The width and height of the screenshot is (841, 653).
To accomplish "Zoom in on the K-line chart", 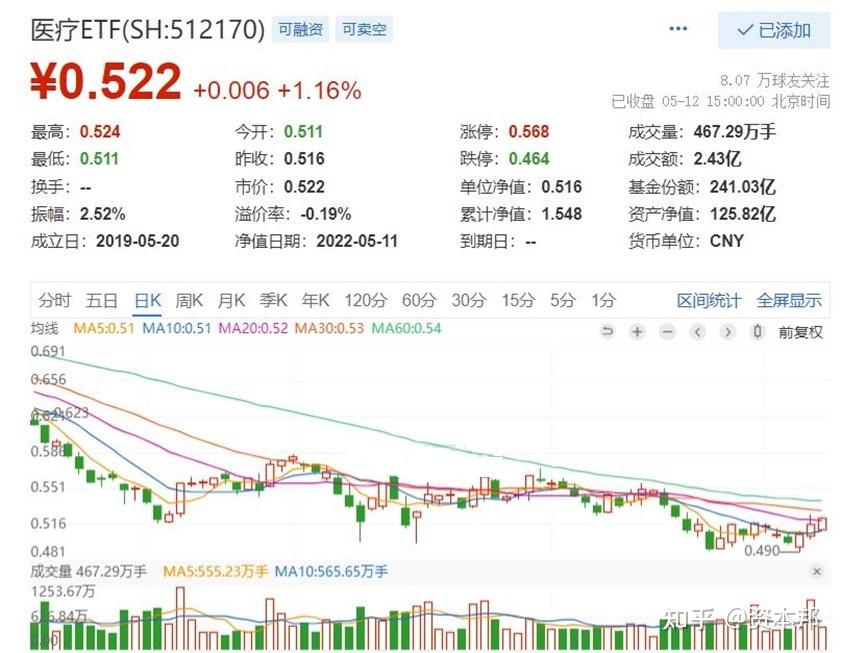I will tap(637, 332).
